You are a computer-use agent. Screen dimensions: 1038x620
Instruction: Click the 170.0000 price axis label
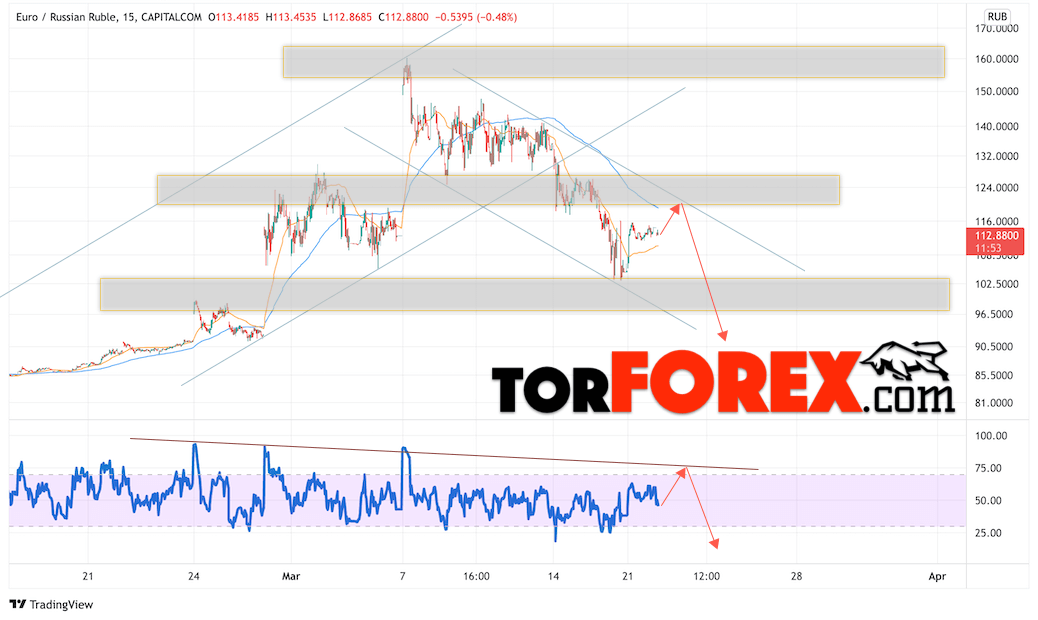pos(996,29)
